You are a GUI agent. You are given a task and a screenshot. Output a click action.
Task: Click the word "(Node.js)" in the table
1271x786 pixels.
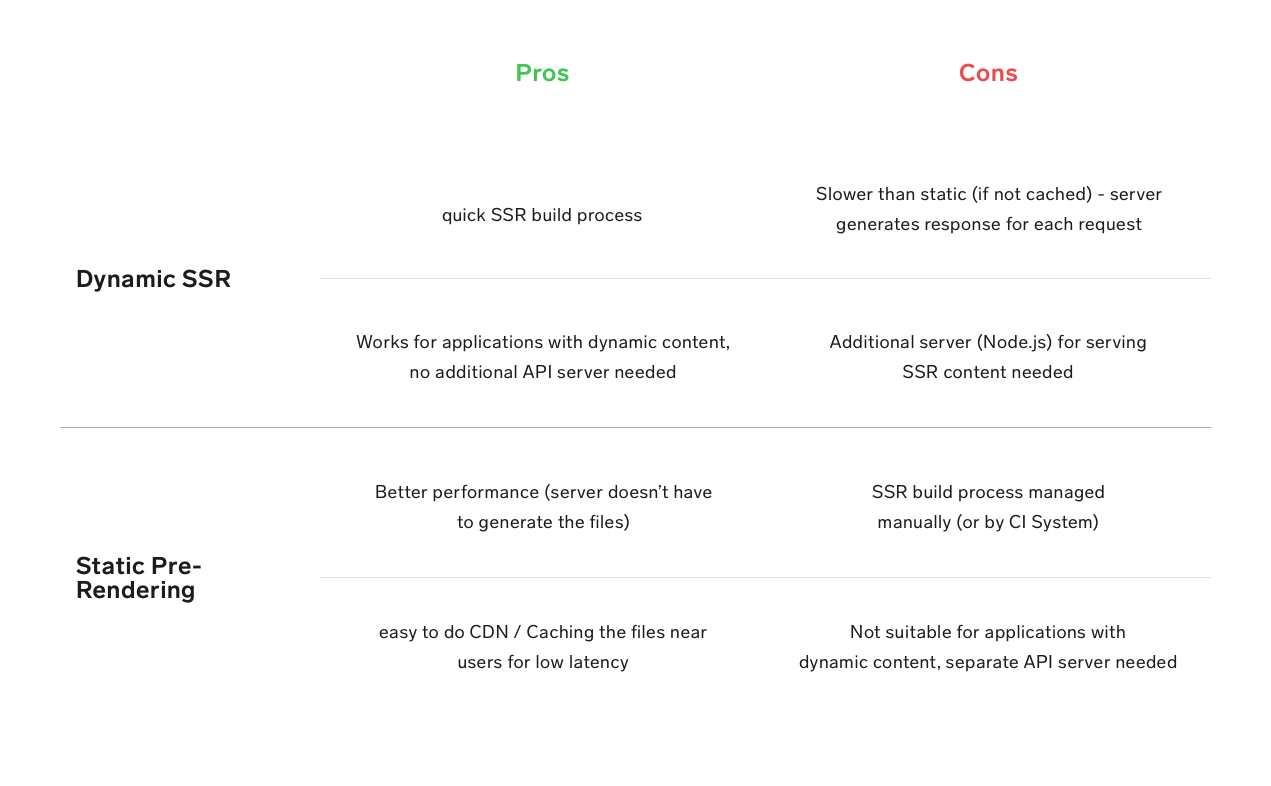coord(1016,342)
